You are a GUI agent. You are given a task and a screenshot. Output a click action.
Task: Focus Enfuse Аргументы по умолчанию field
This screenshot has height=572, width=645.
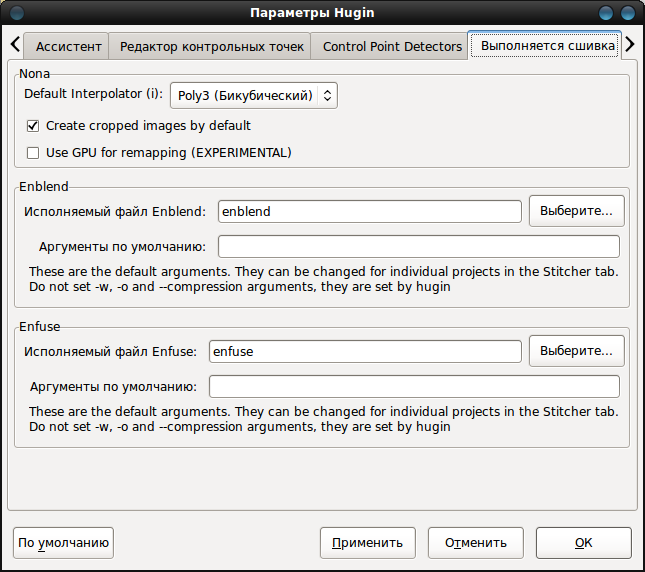point(414,387)
